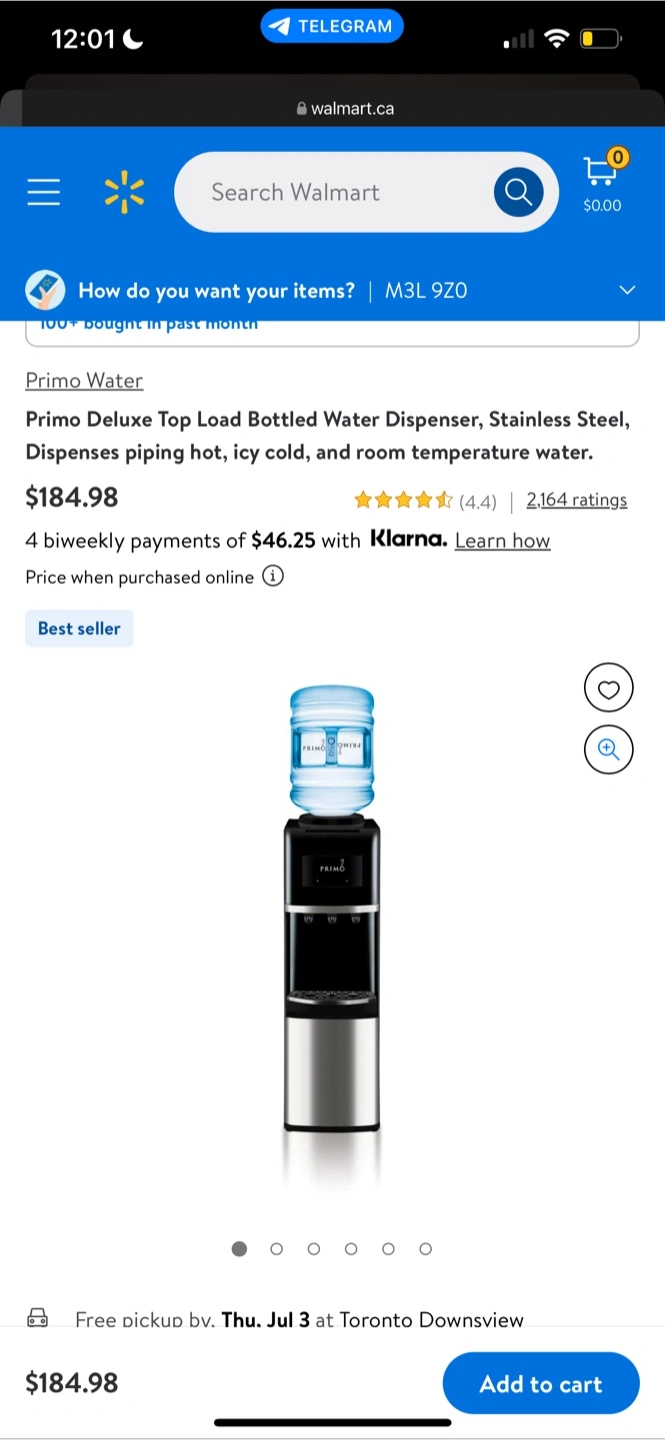The image size is (665, 1440).
Task: Tap the price info icon
Action: point(273,577)
